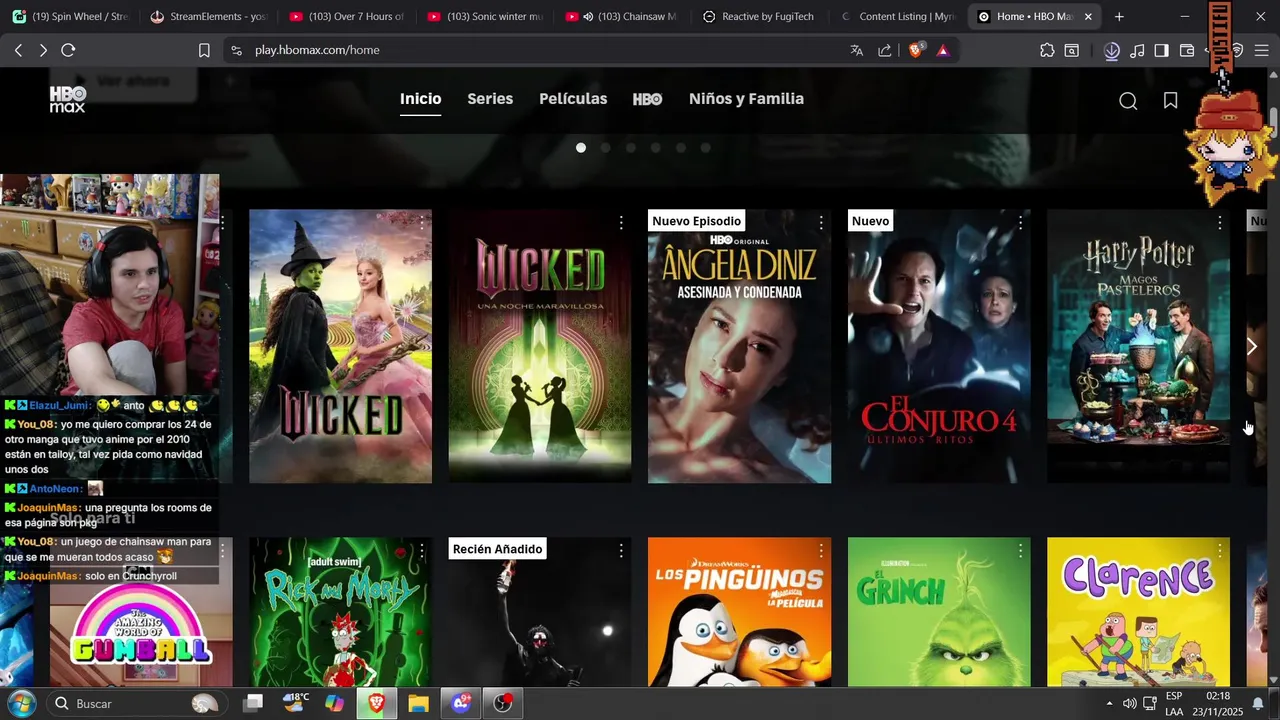The width and height of the screenshot is (1280, 720).
Task: Open Películas section in navigation
Action: (573, 99)
